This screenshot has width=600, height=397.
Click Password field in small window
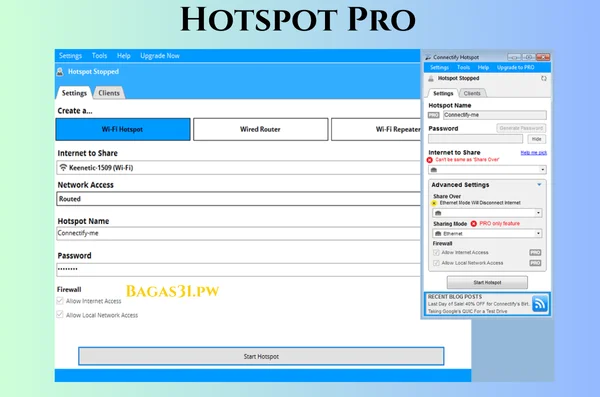coord(476,139)
